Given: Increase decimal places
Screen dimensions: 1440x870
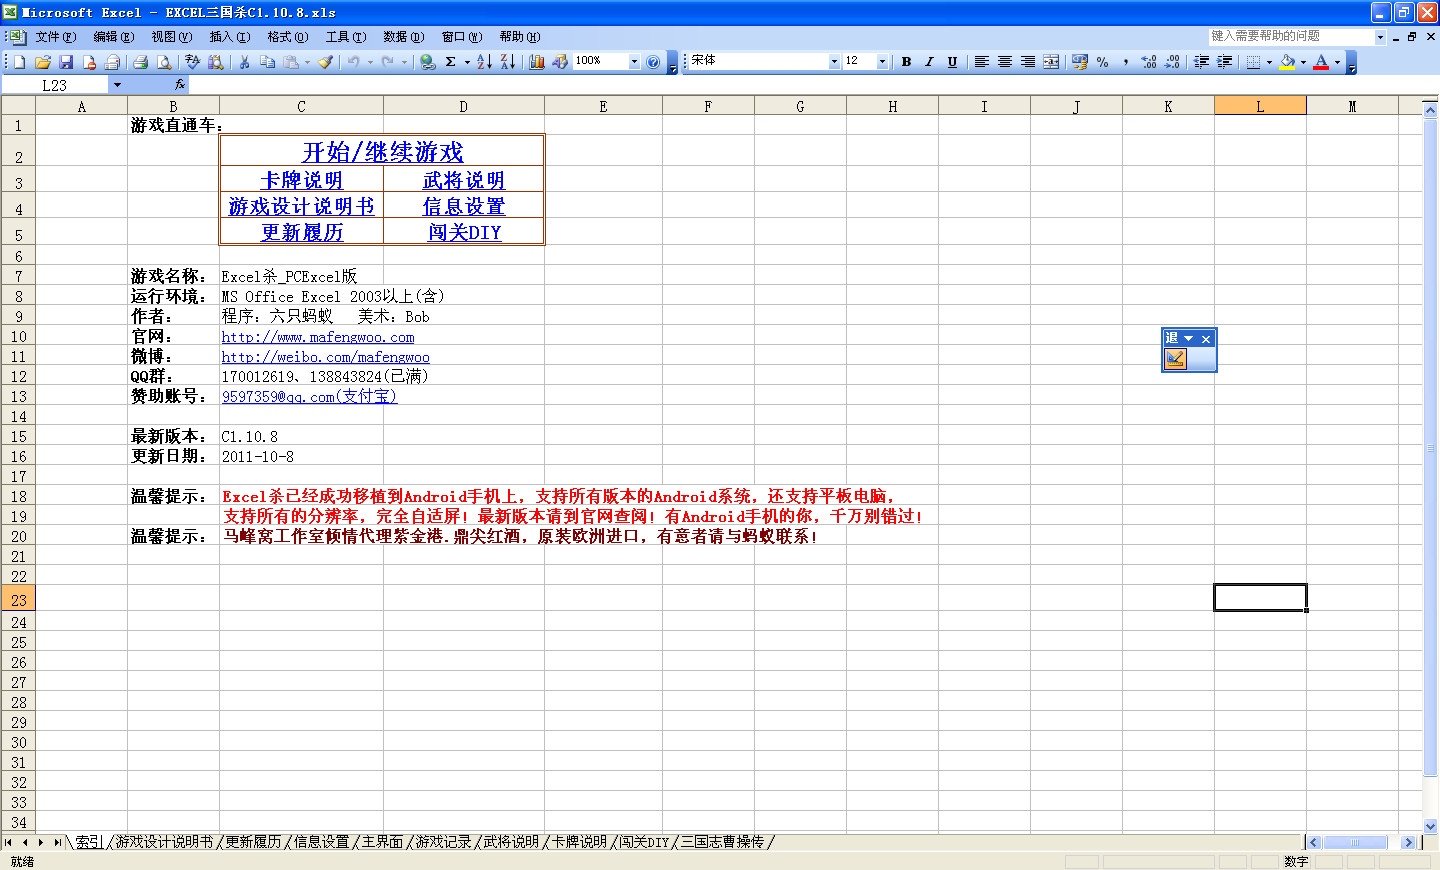Looking at the screenshot, I should (x=1149, y=62).
